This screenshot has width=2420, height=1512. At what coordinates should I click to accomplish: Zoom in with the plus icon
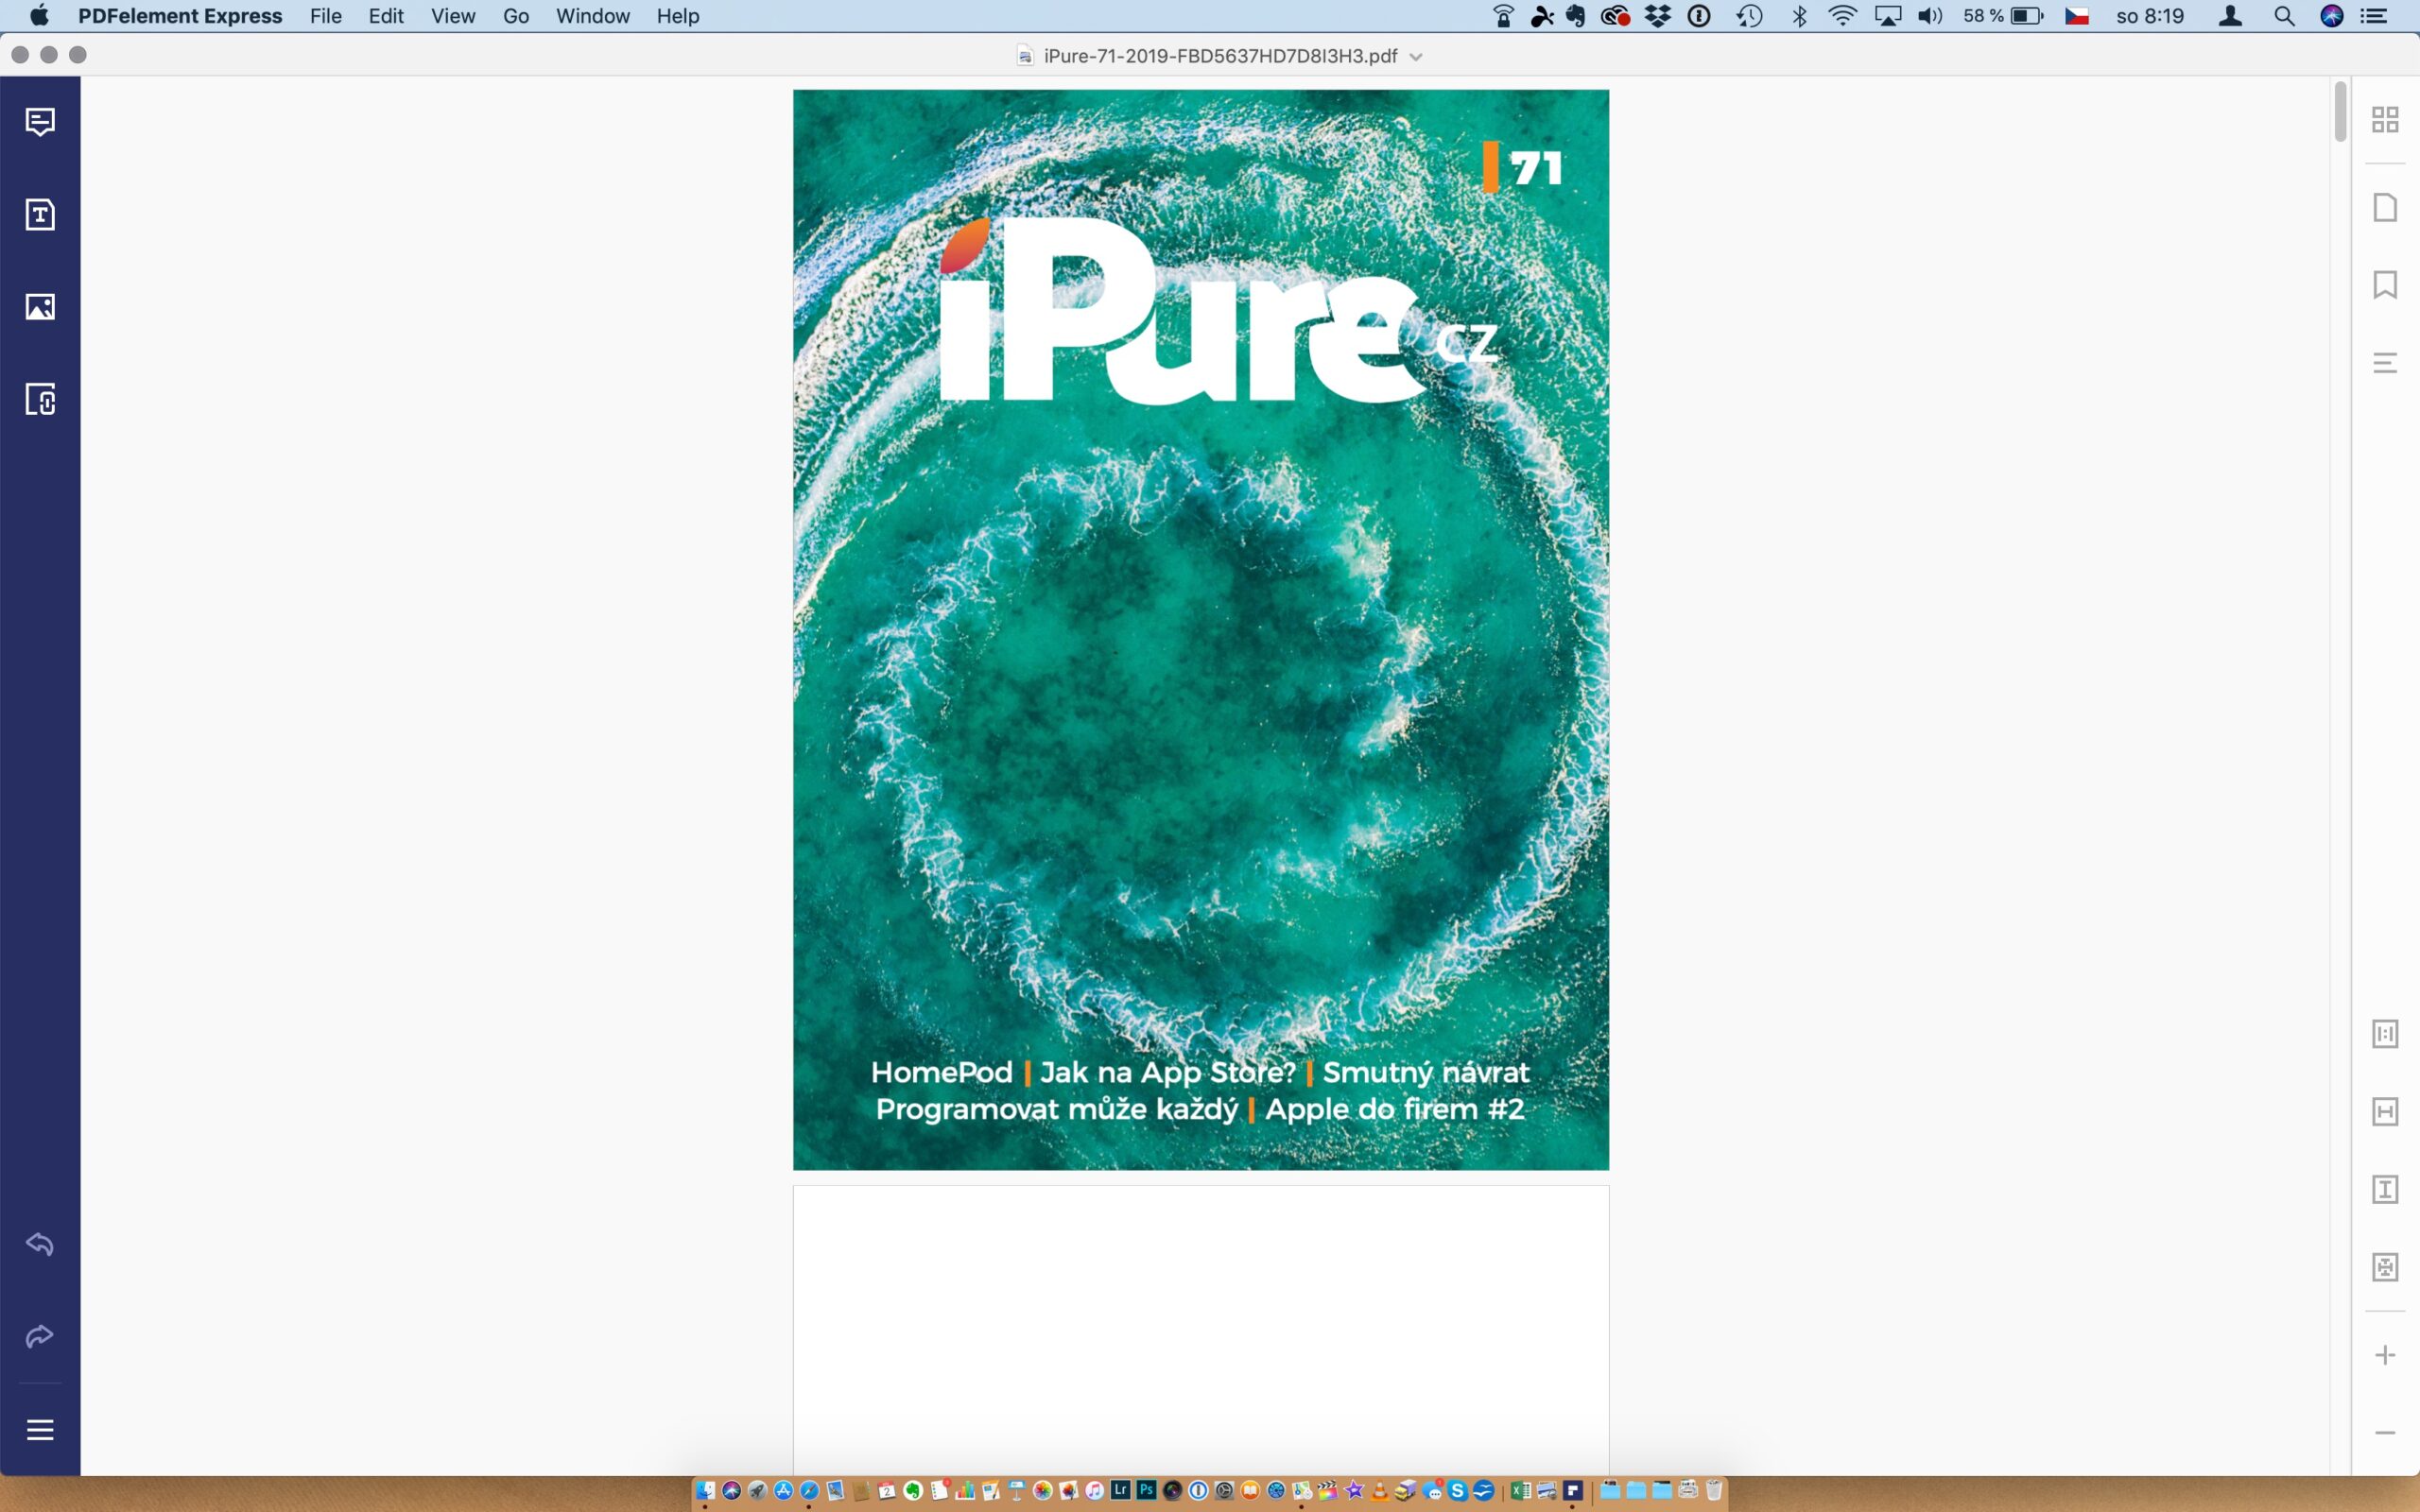2385,1355
